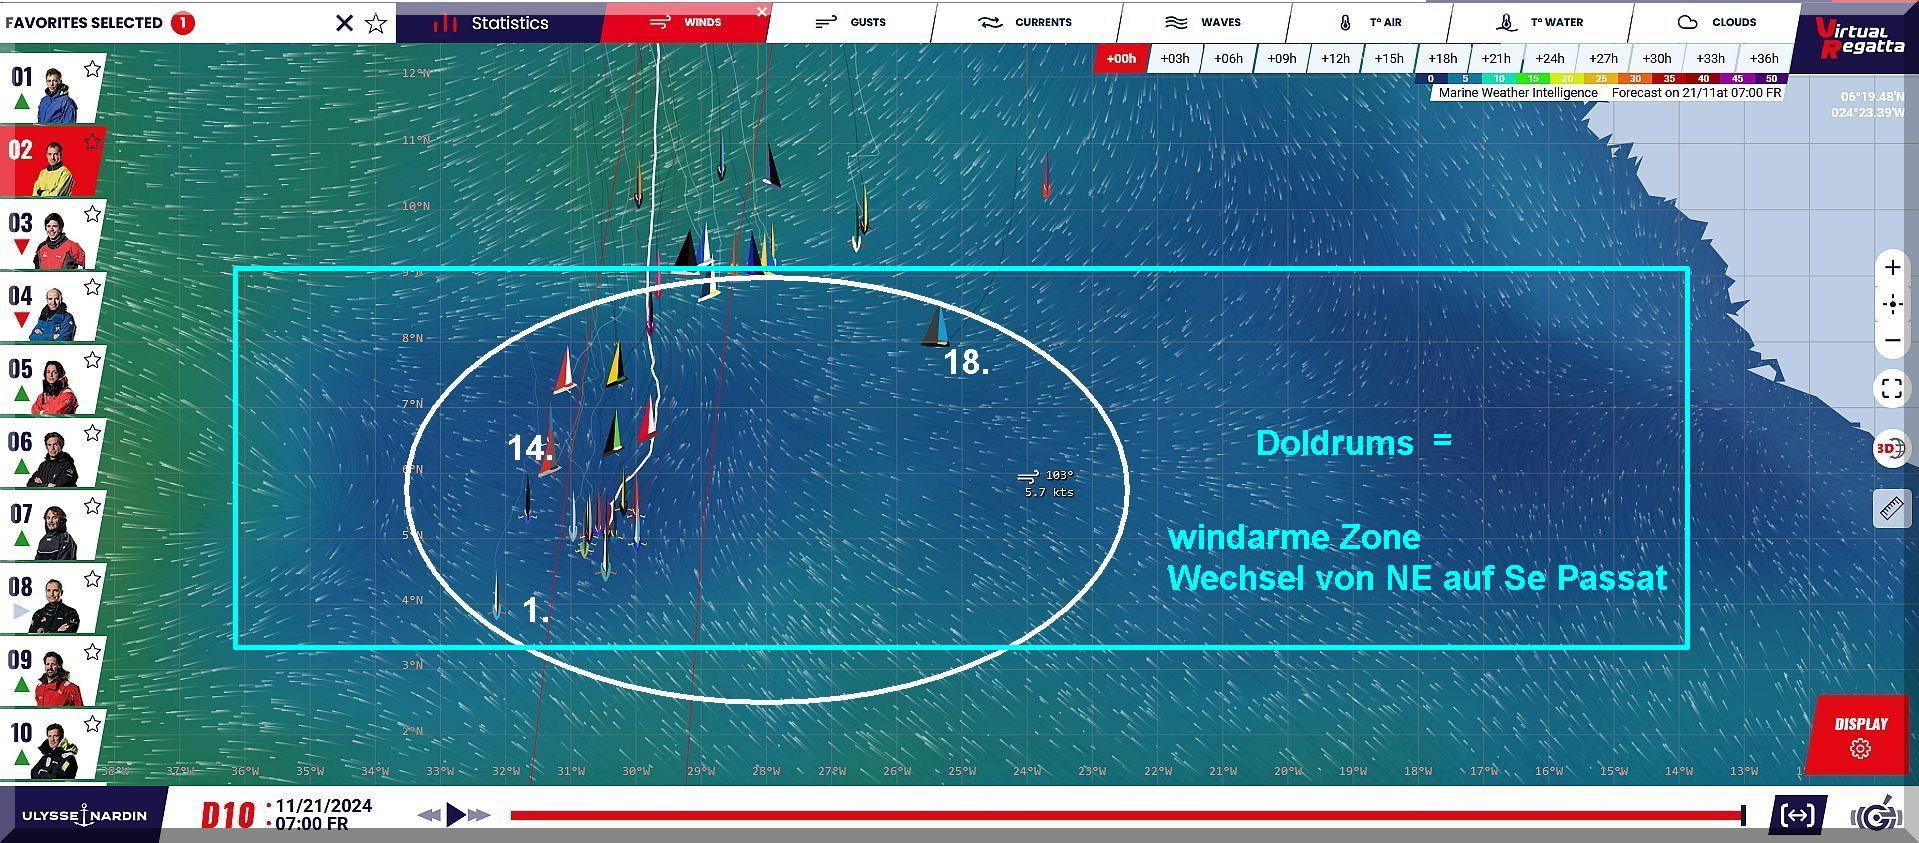Select the +12h forecast step
The width and height of the screenshot is (1919, 843).
1335,59
